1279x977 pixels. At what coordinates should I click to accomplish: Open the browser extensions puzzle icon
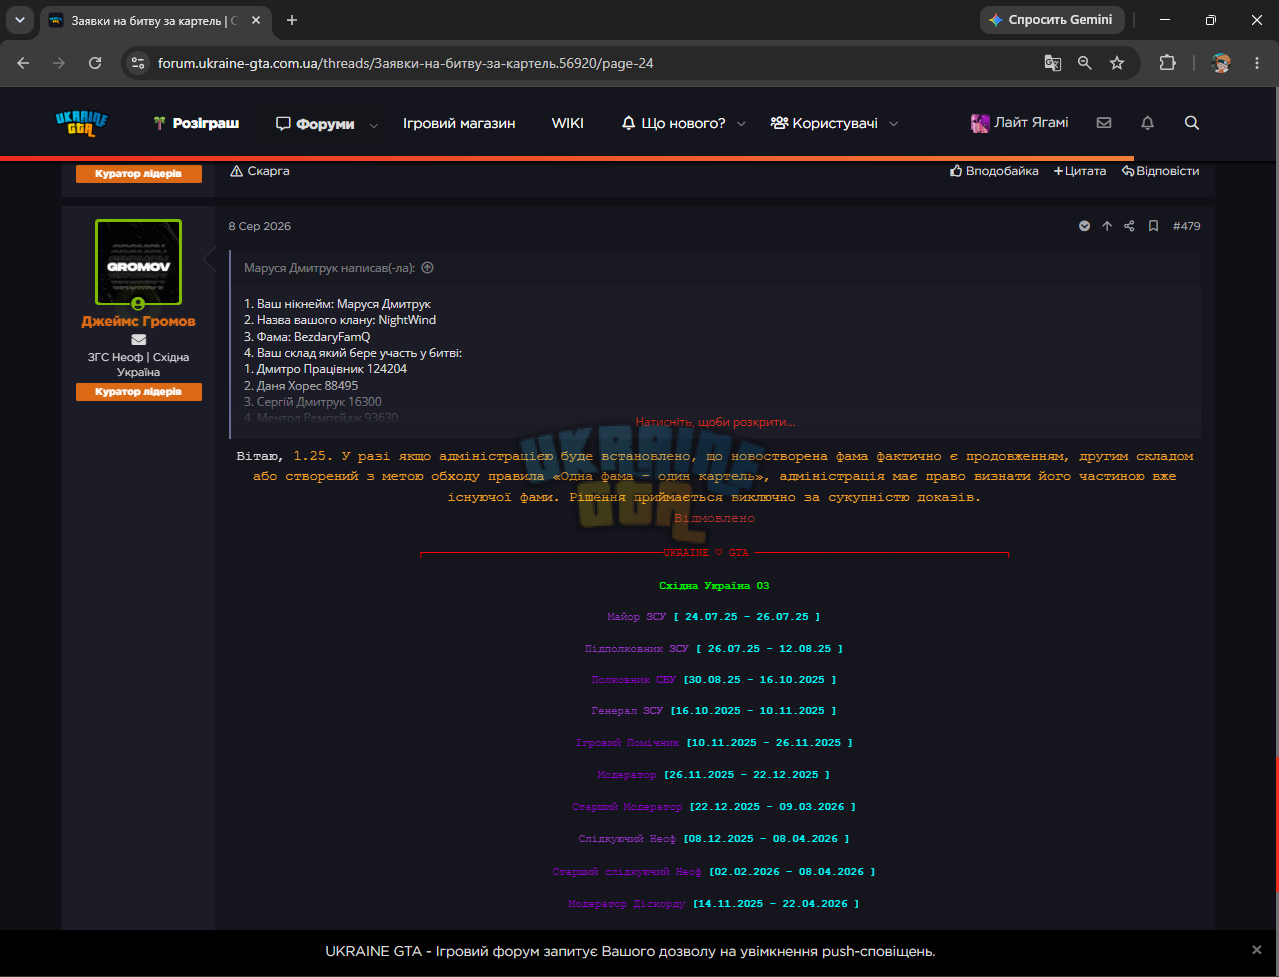pyautogui.click(x=1167, y=63)
